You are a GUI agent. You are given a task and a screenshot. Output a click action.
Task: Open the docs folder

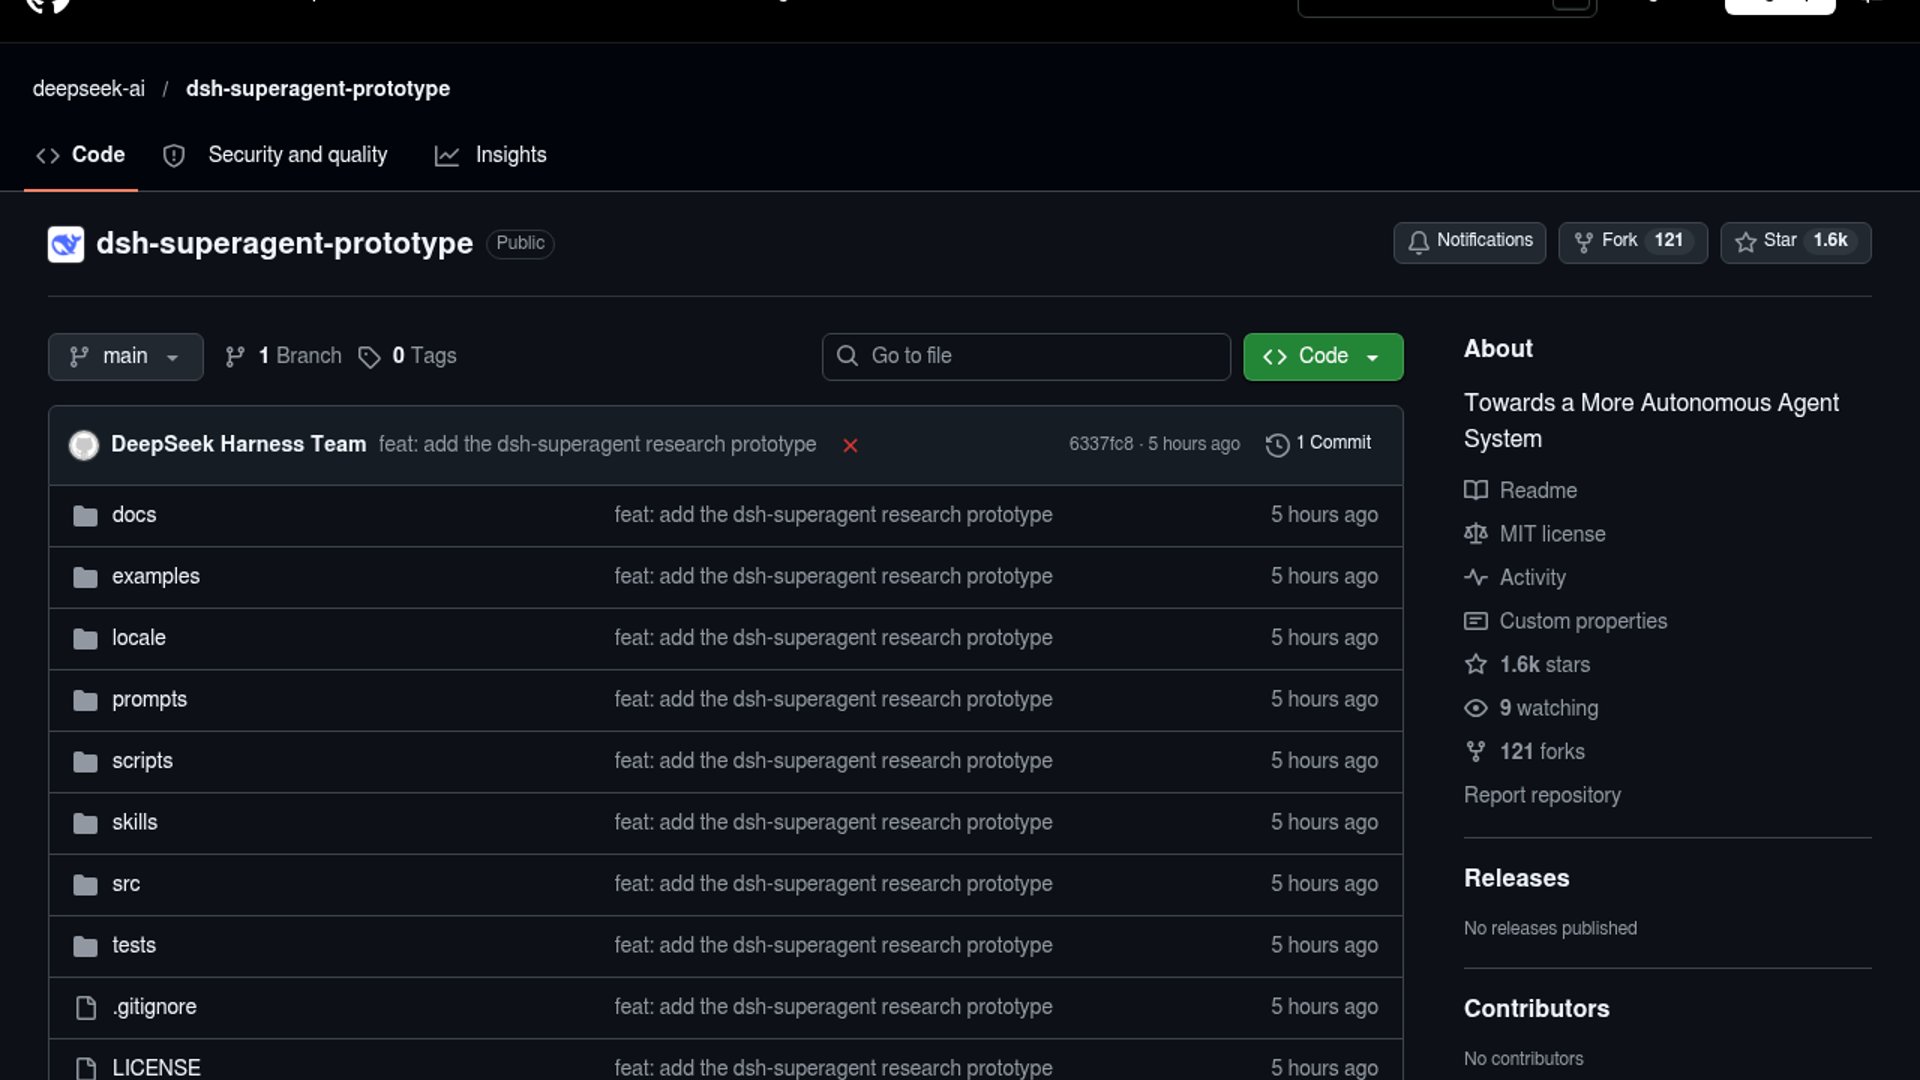tap(134, 515)
